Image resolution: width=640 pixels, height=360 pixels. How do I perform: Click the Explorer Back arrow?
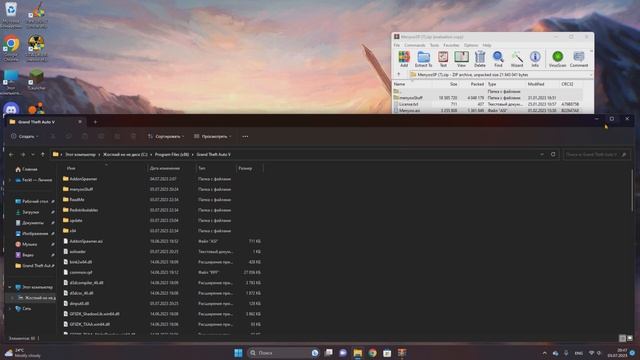pos(11,155)
